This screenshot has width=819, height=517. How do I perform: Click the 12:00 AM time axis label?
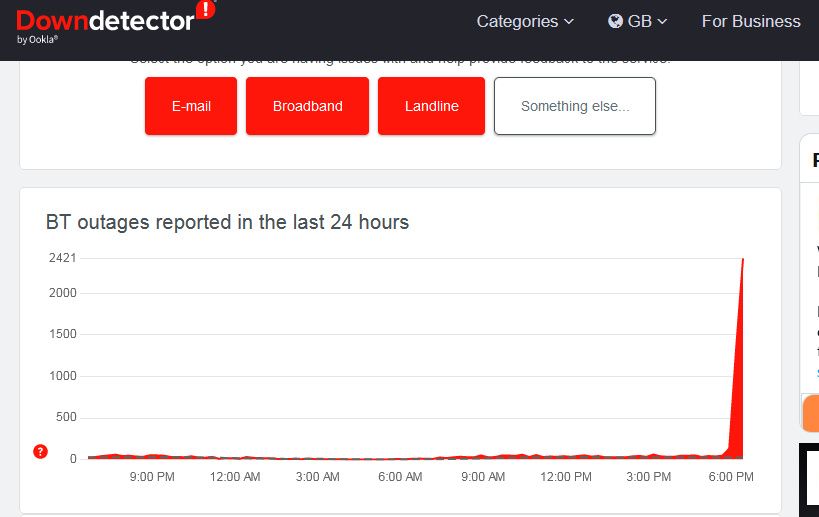pos(235,477)
